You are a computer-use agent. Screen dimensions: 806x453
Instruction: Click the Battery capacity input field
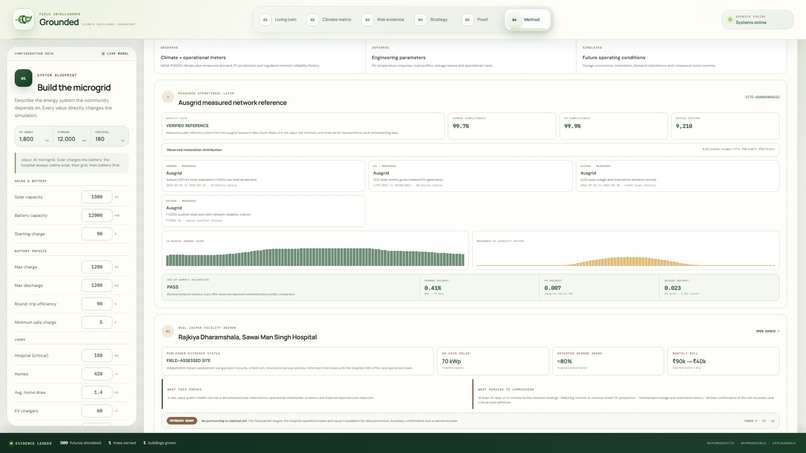click(x=97, y=215)
